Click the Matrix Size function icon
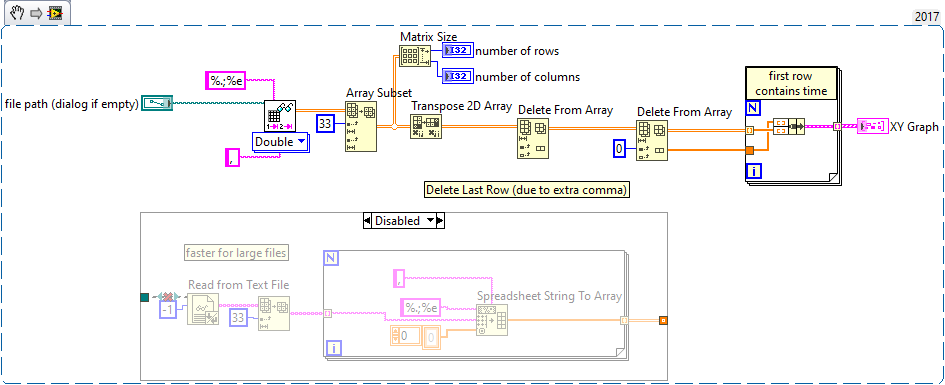Viewport: 945px width, 385px height. [x=415, y=55]
